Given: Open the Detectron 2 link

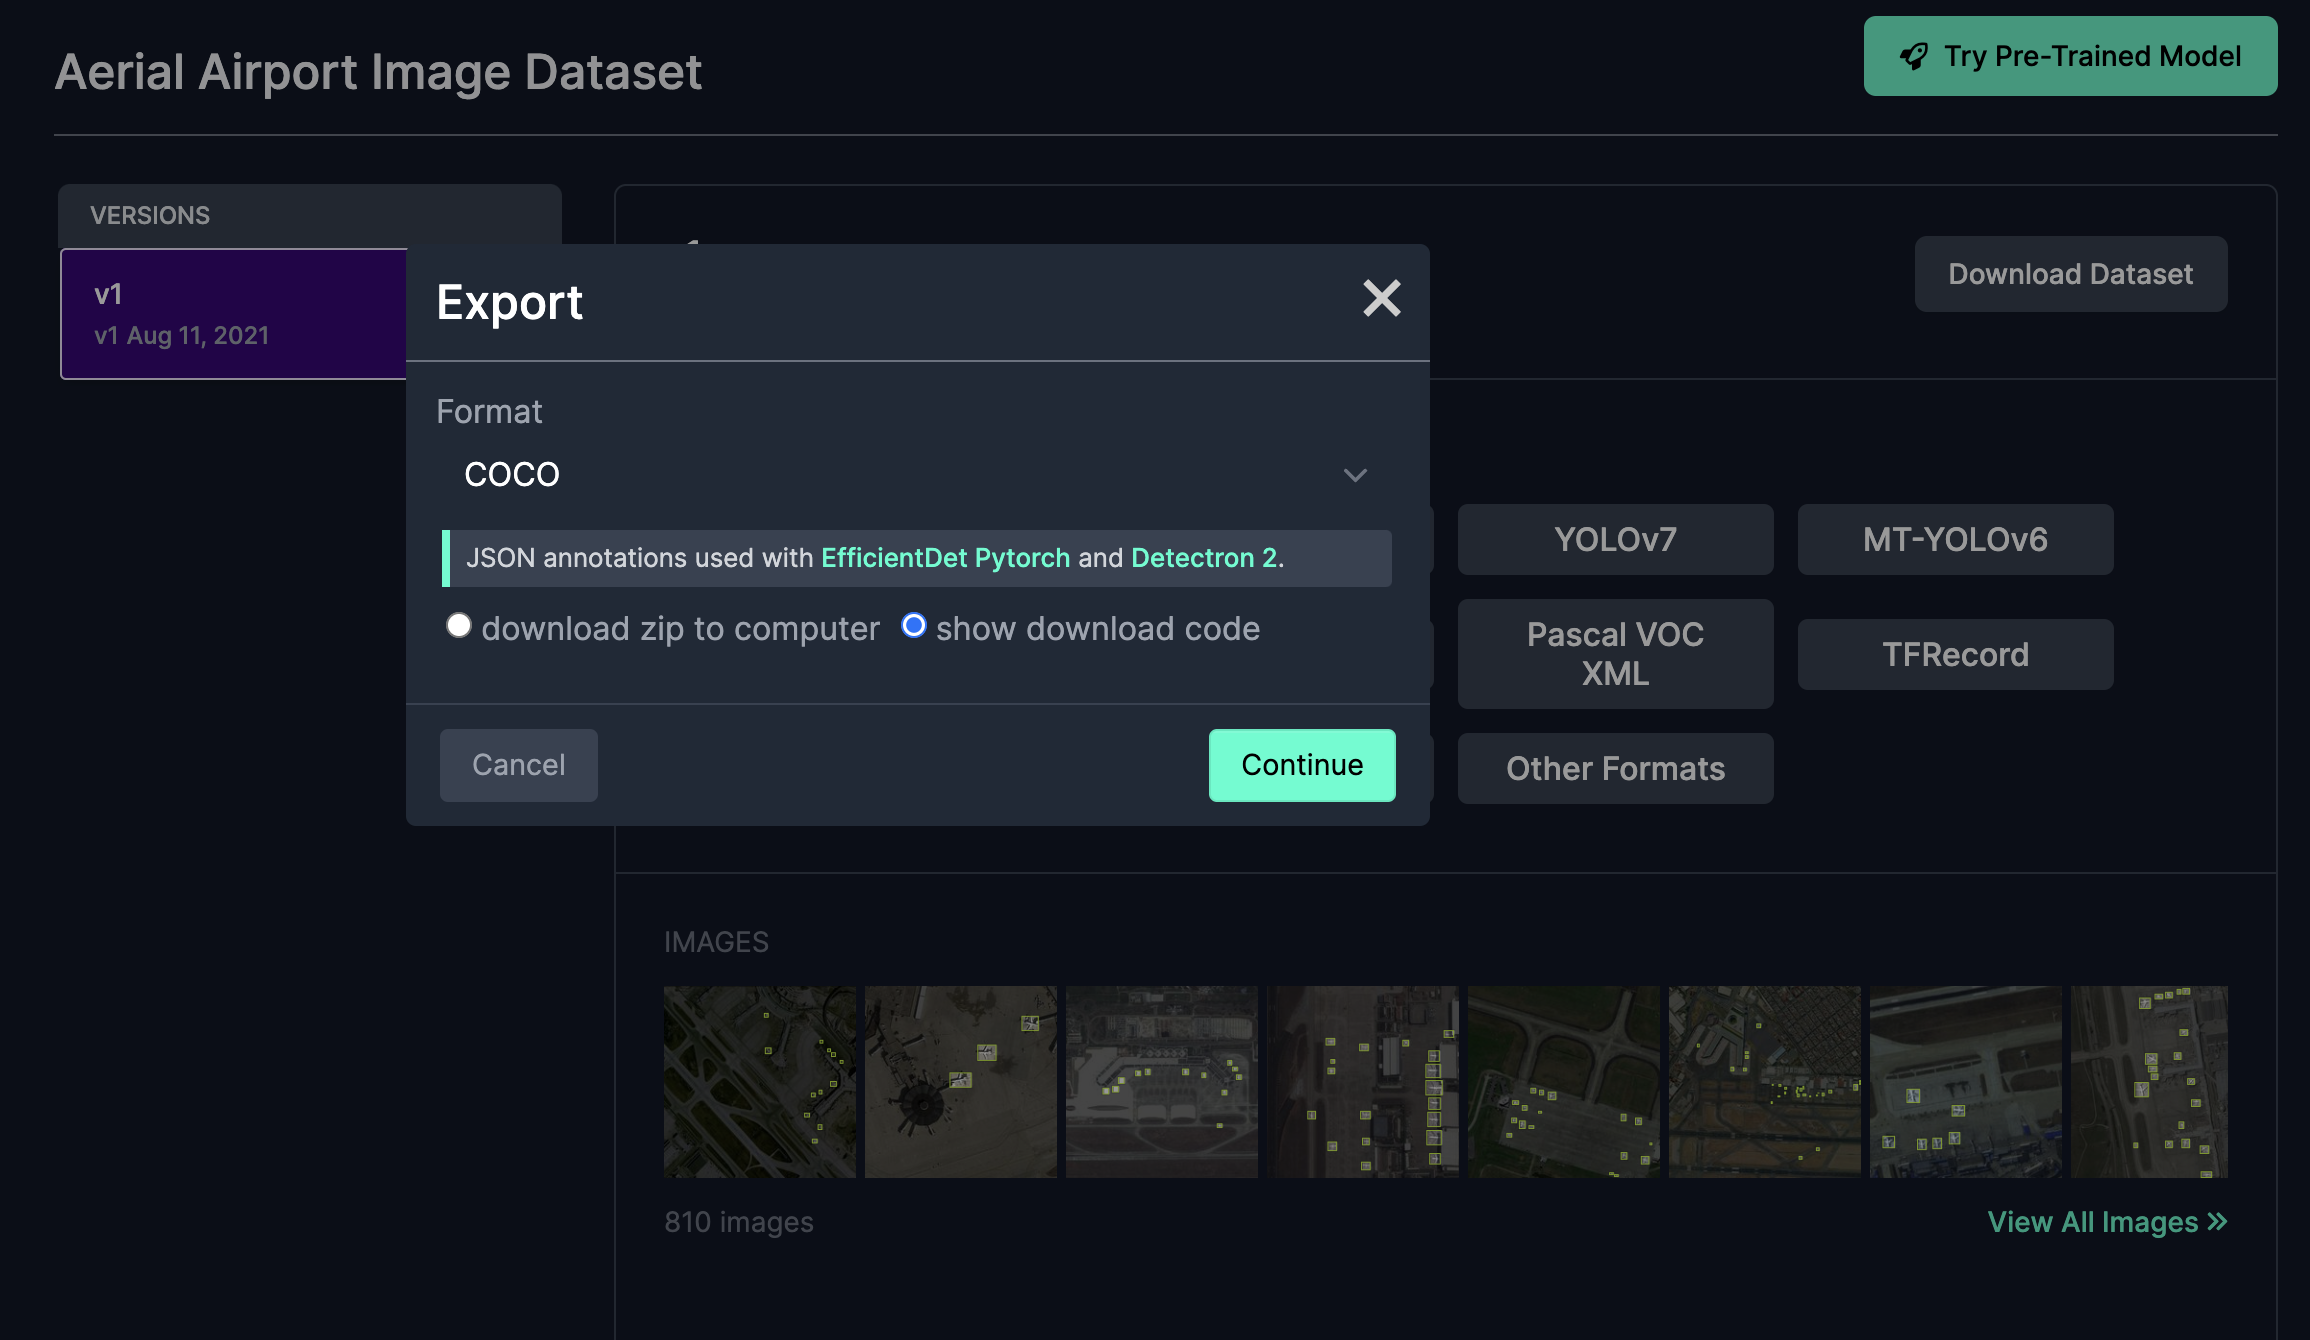Looking at the screenshot, I should [x=1204, y=558].
